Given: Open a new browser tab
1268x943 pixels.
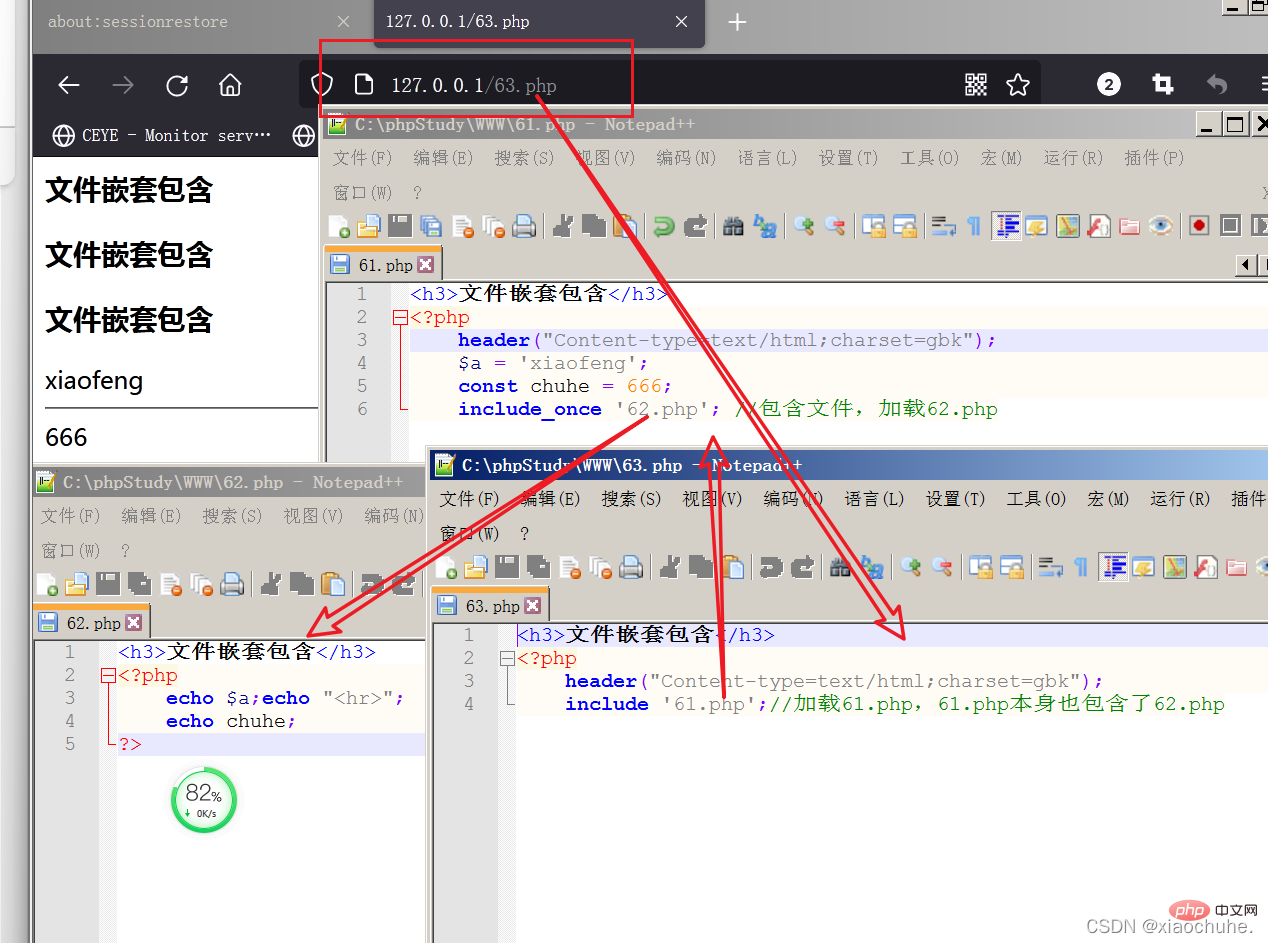Looking at the screenshot, I should click(737, 22).
